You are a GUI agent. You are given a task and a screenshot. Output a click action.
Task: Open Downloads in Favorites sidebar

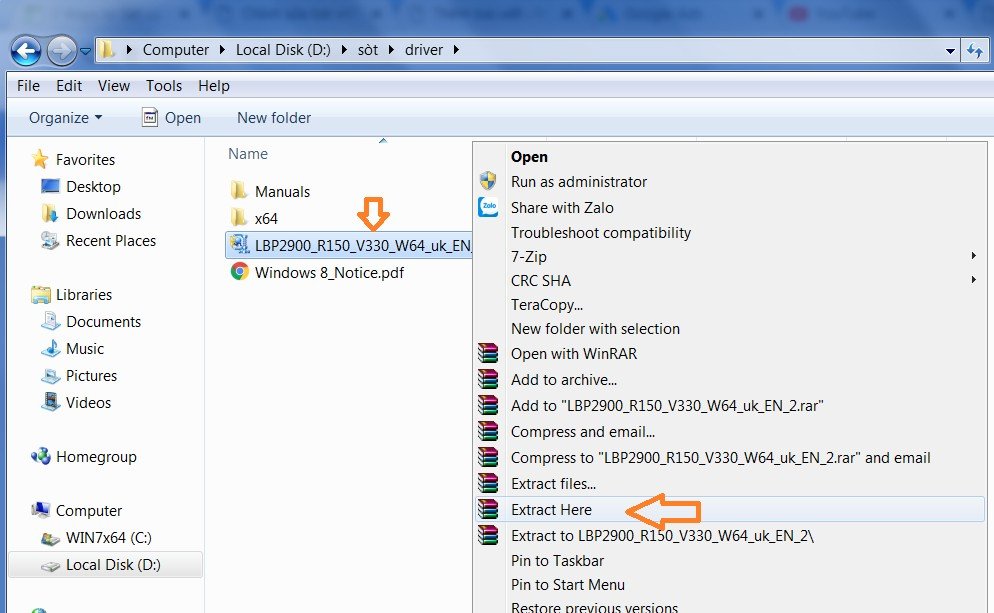pos(103,214)
